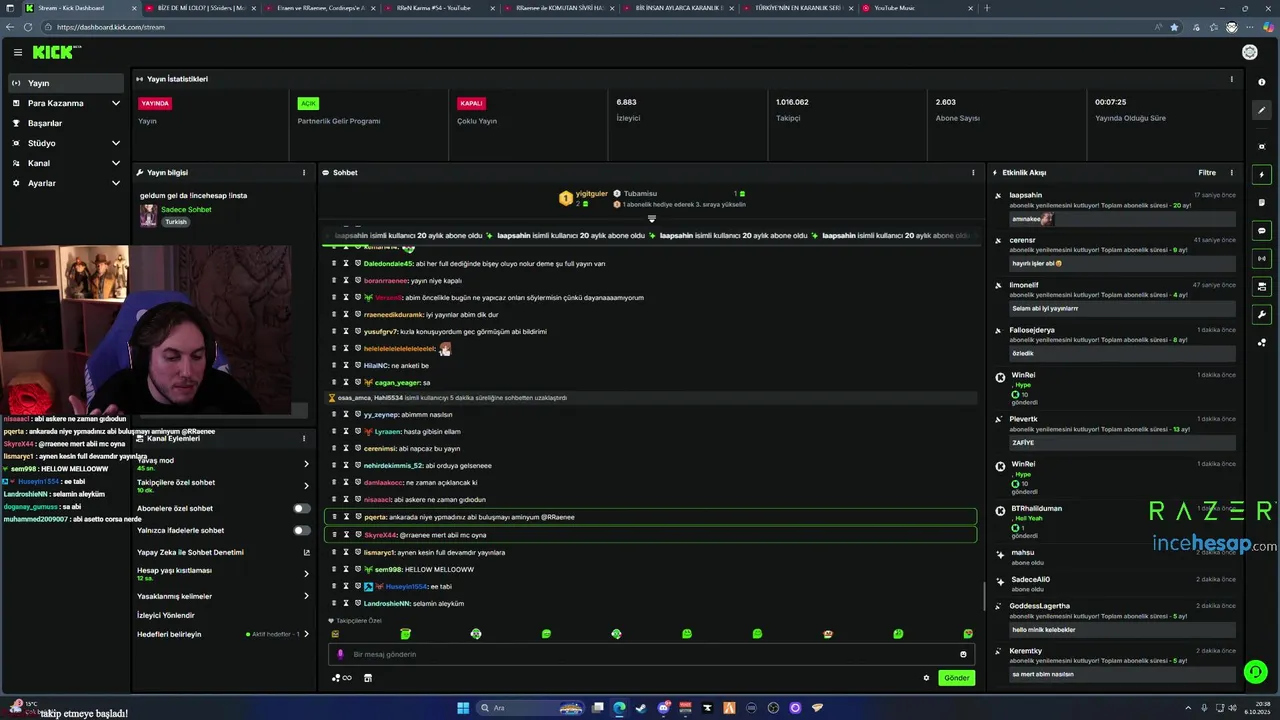Open the Yayın bilgisi three-dot menu
Screen dimensions: 1280x720
[x=304, y=173]
